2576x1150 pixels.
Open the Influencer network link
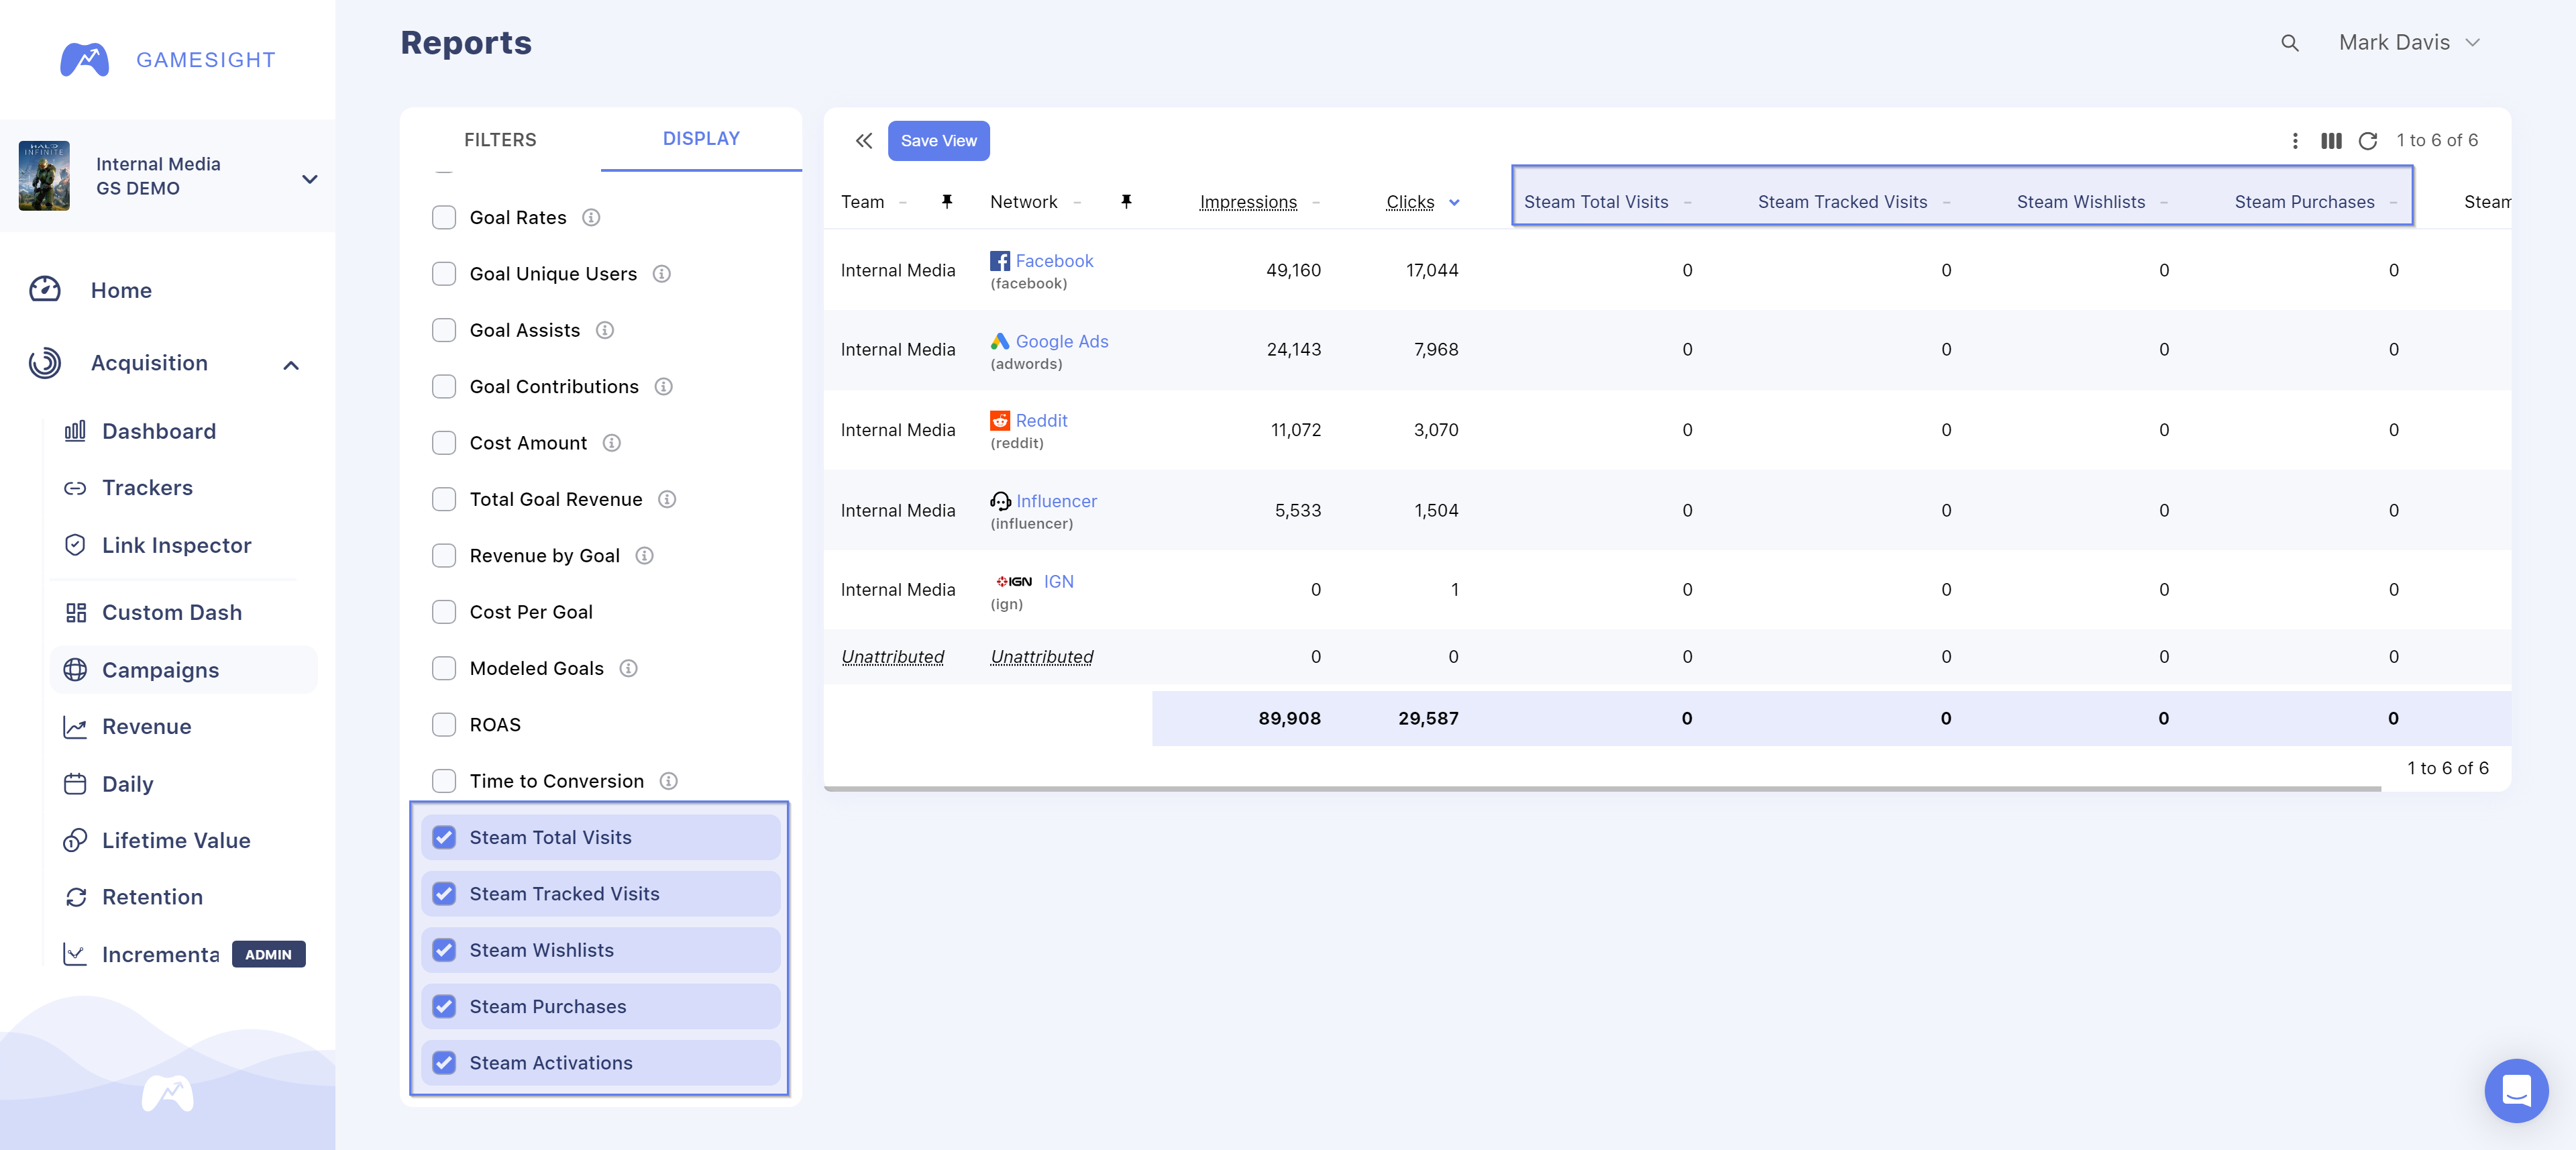pos(1056,501)
